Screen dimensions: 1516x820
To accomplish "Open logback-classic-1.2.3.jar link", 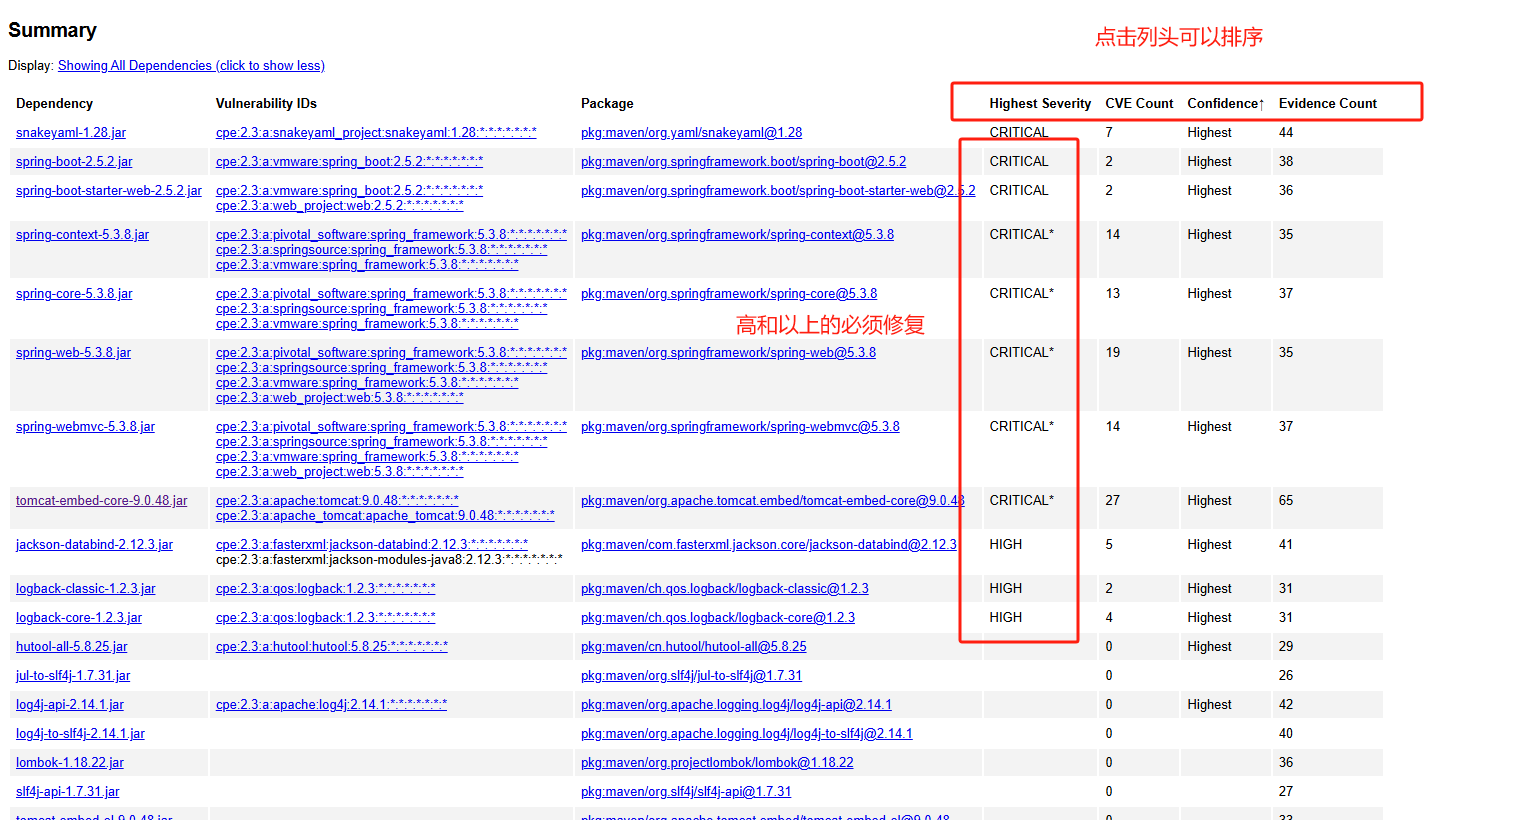I will point(86,589).
